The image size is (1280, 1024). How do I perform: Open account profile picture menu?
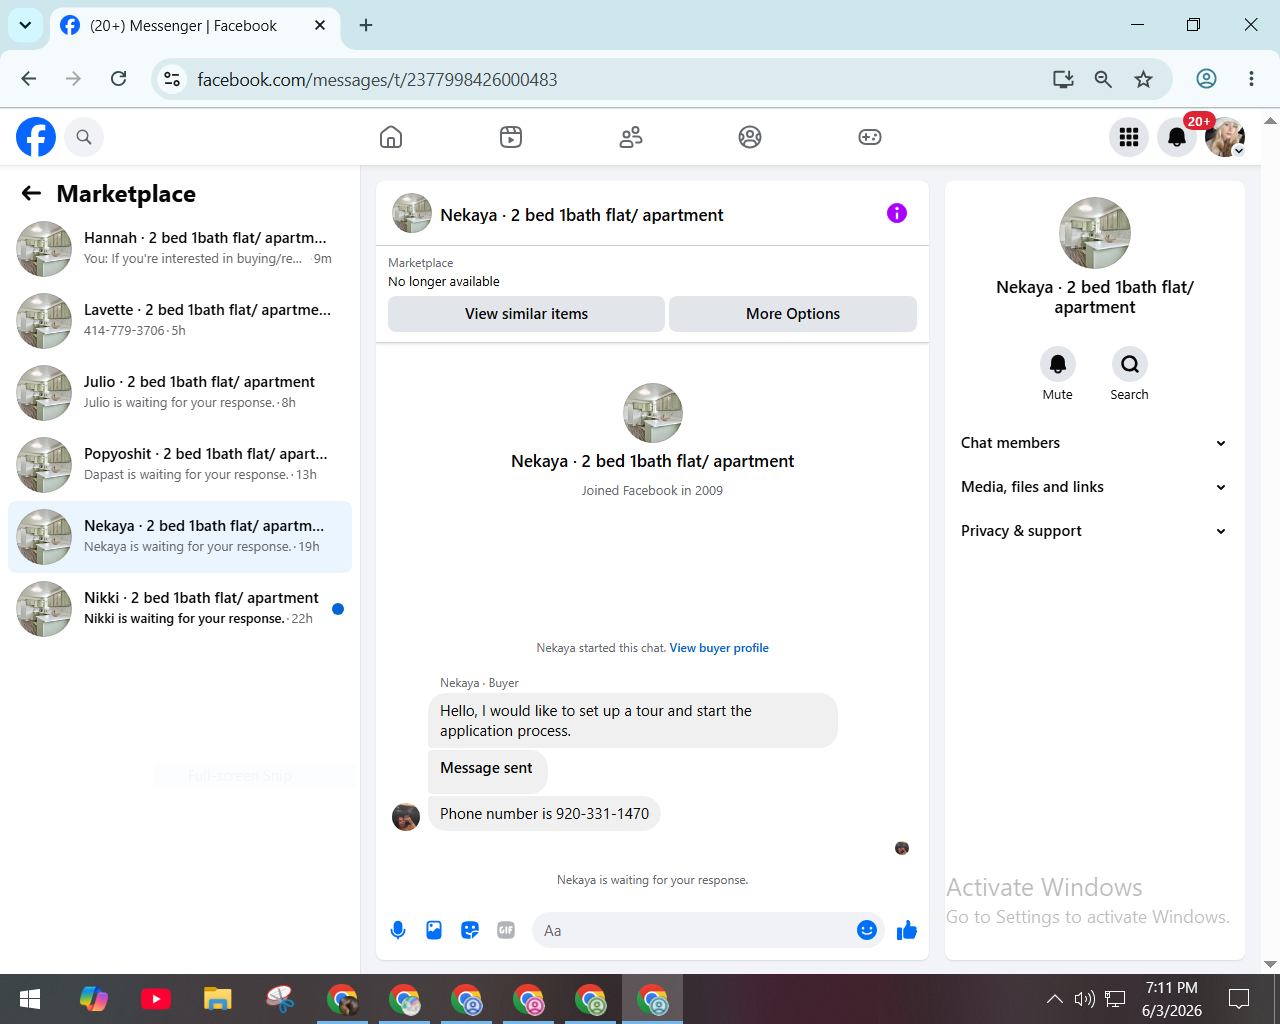(x=1225, y=137)
